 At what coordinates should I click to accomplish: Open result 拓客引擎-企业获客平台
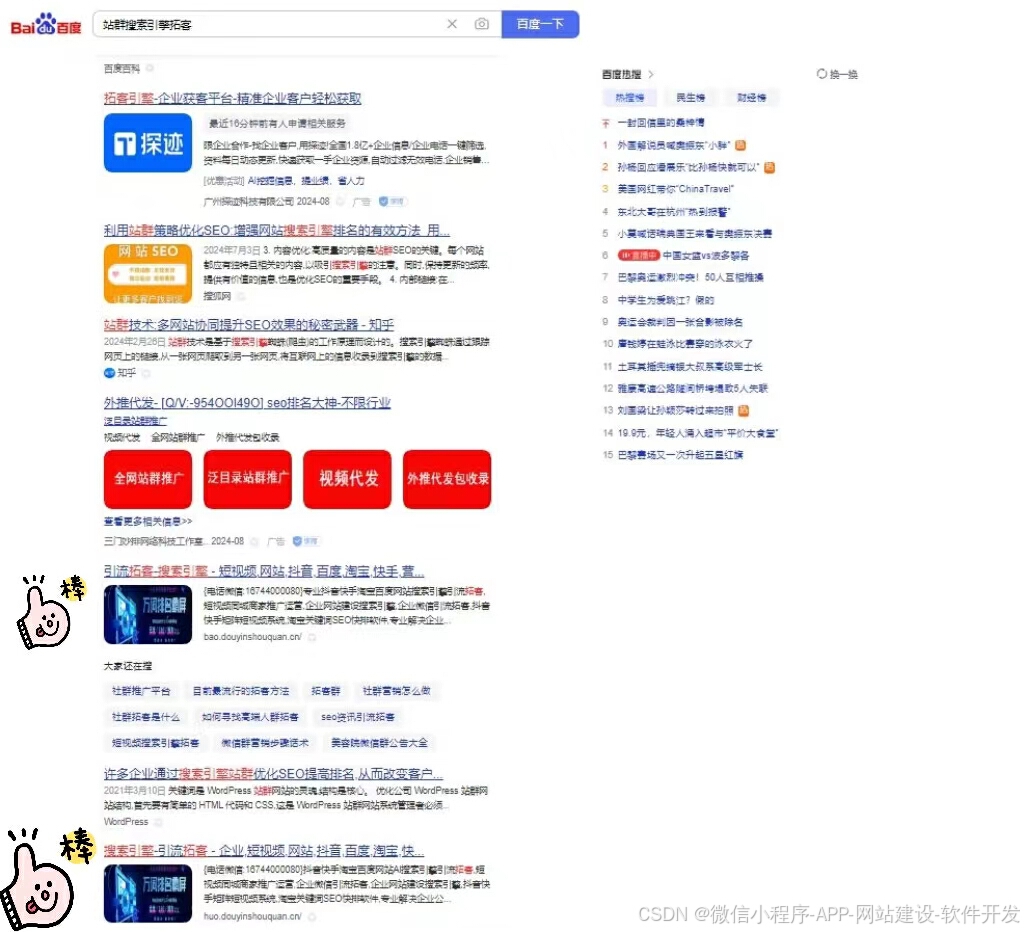(x=232, y=99)
